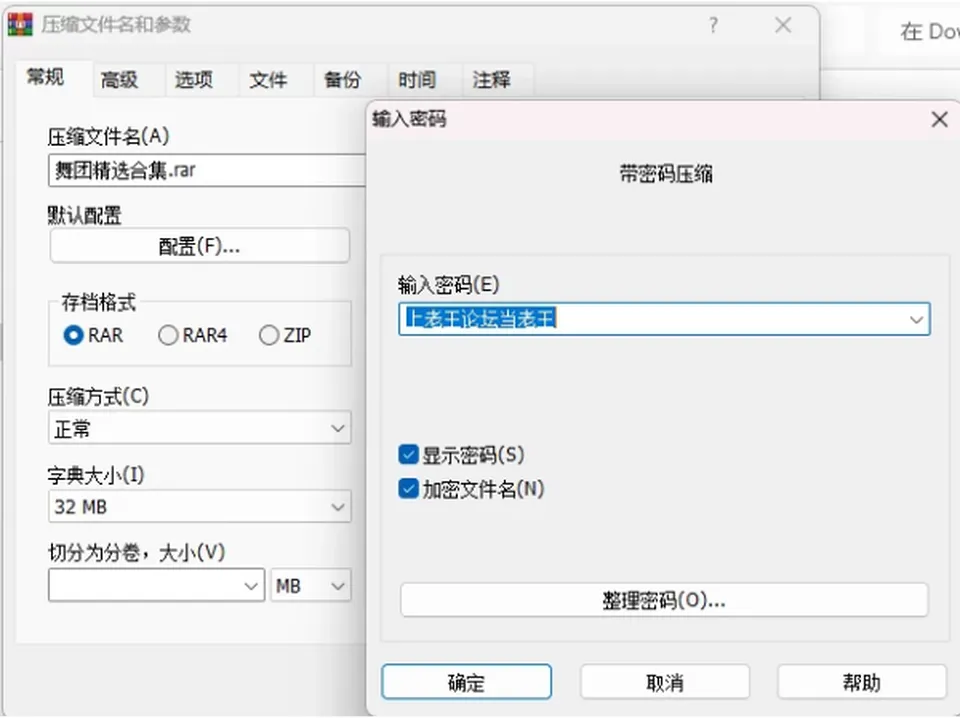Click the 帮助 button
Image resolution: width=960 pixels, height=718 pixels.
coord(862,682)
